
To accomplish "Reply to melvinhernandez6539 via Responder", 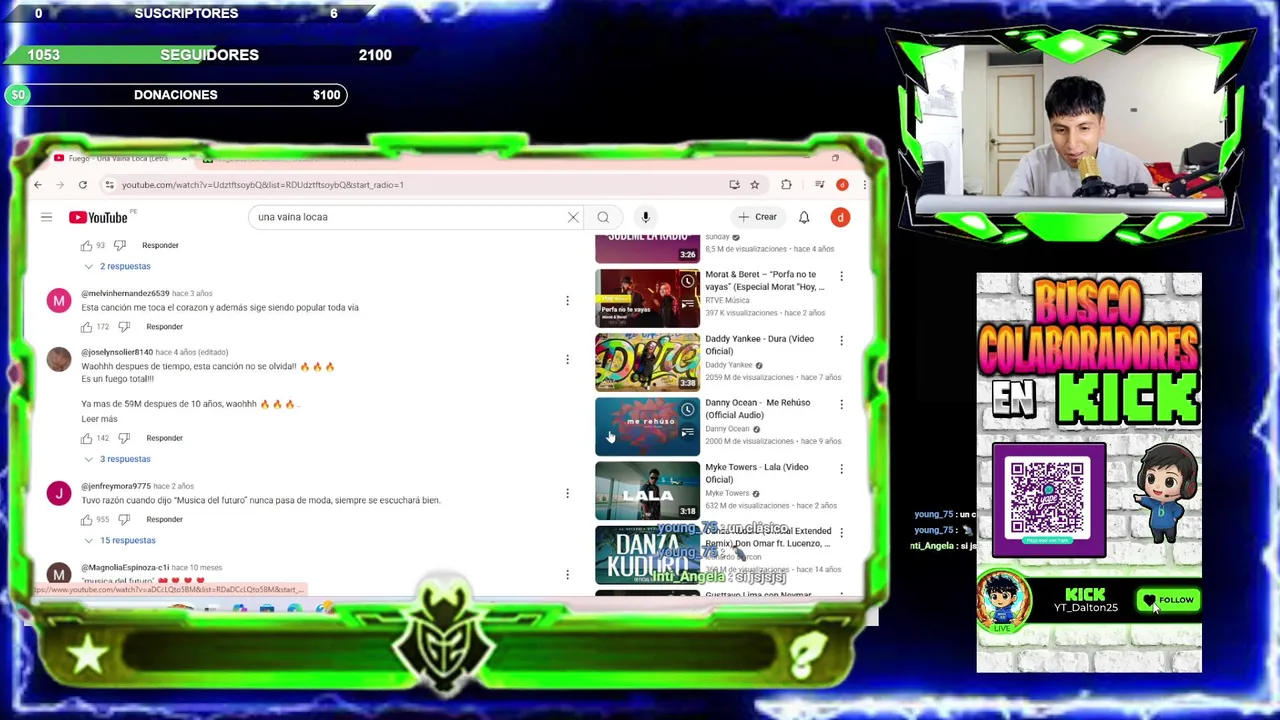I will pos(164,327).
